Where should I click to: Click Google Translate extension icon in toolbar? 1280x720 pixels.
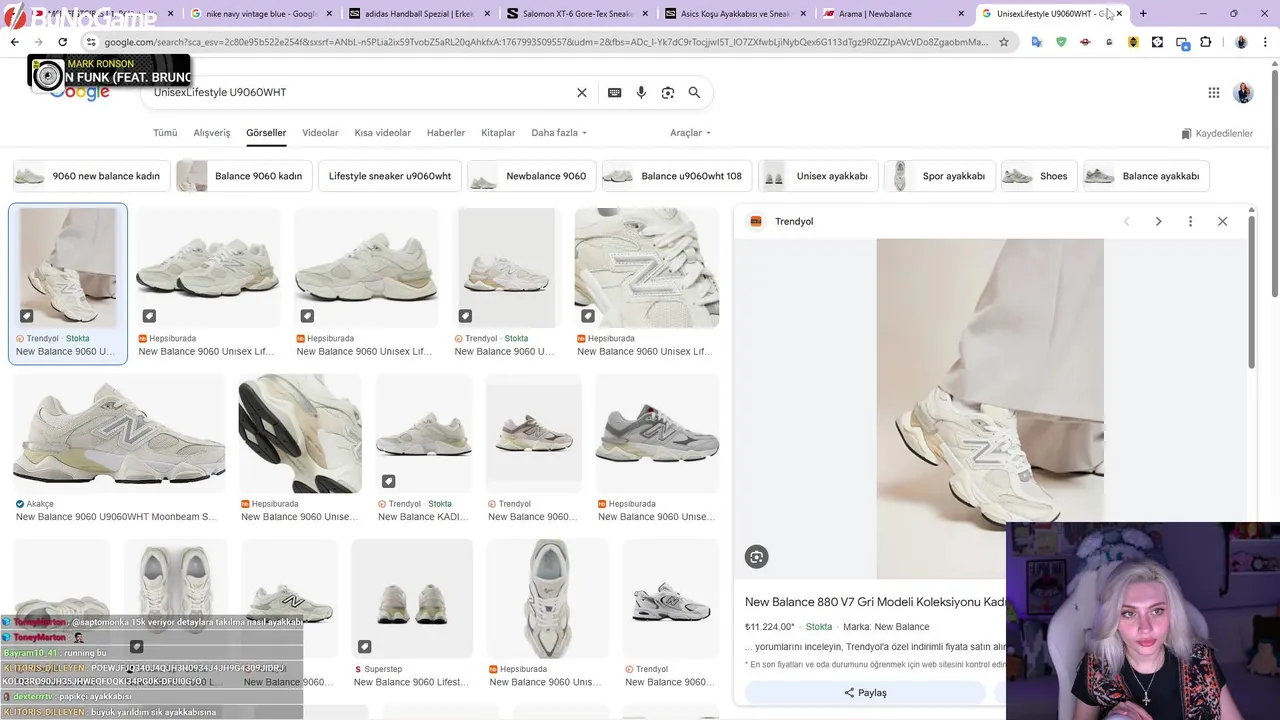pos(1037,42)
